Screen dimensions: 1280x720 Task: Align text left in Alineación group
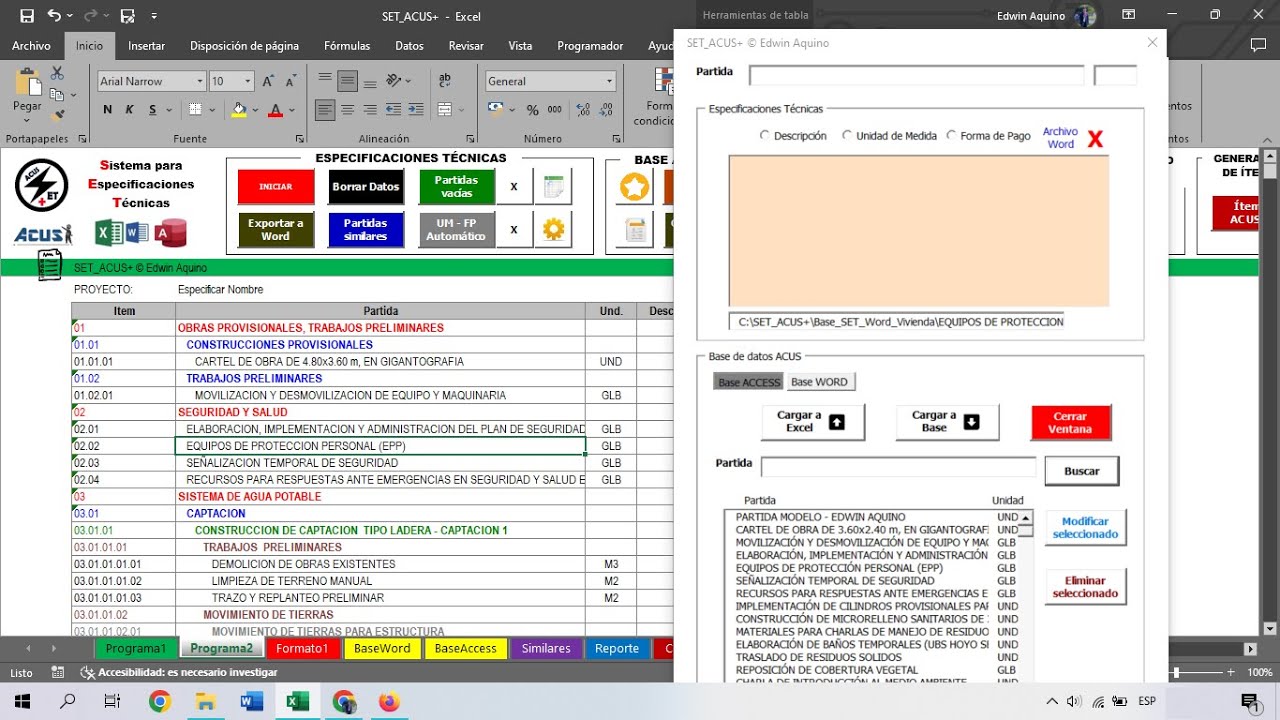click(x=325, y=110)
